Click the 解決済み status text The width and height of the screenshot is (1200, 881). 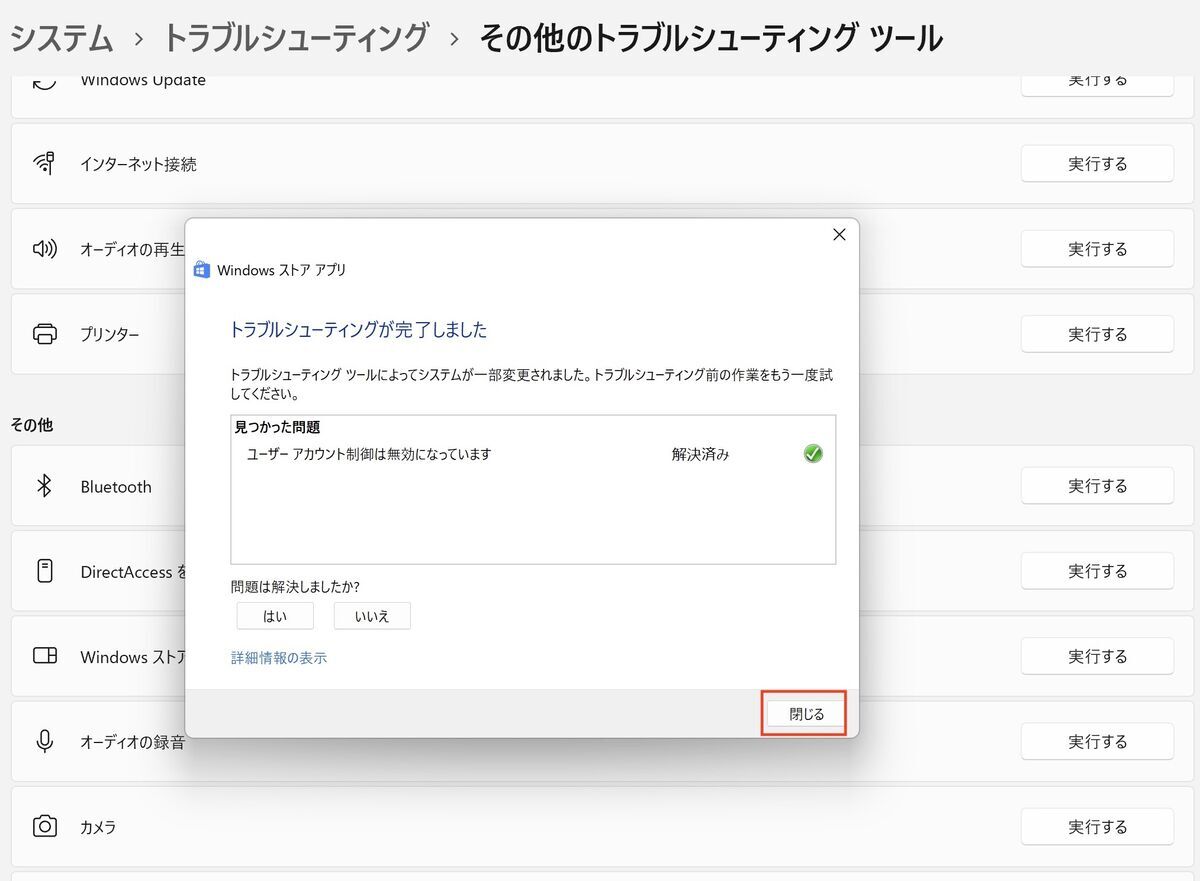click(700, 454)
